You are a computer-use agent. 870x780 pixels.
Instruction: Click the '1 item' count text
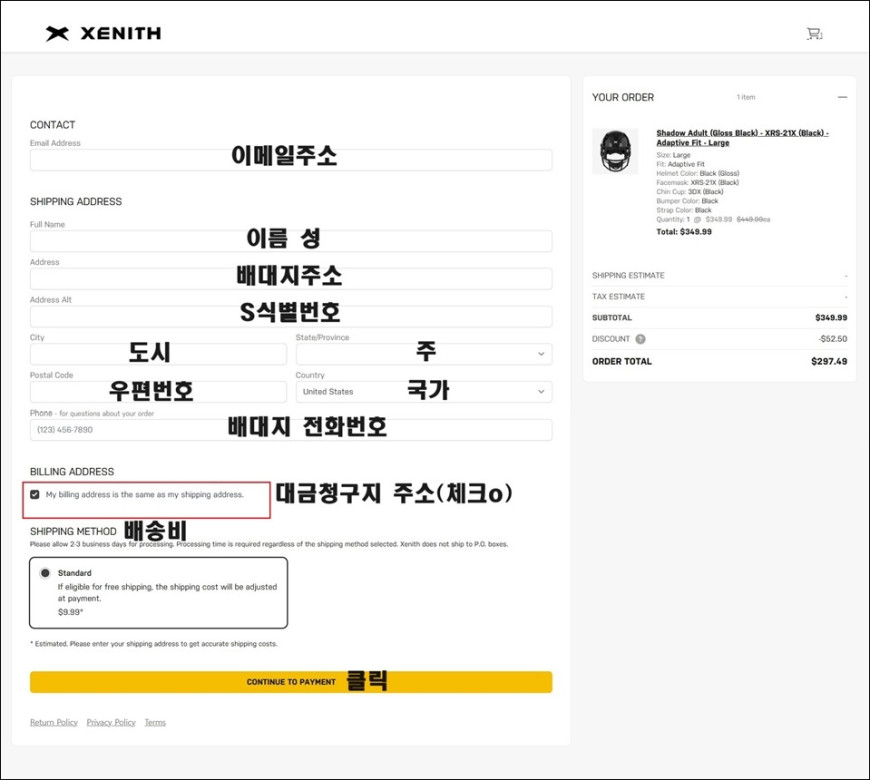(x=746, y=97)
